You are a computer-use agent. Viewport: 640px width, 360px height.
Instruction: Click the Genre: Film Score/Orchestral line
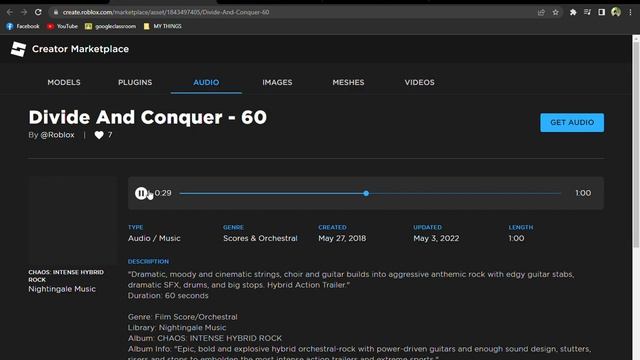pos(182,317)
